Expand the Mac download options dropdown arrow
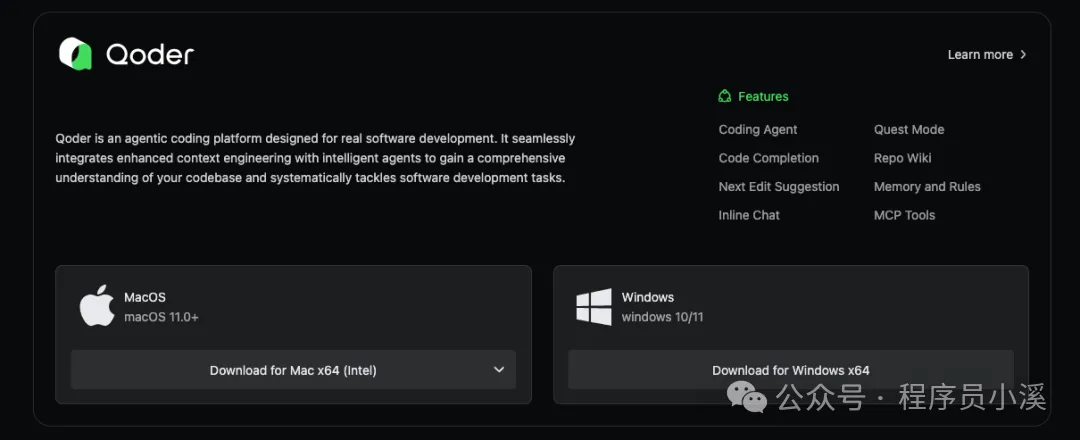The image size is (1080, 440). (x=499, y=370)
